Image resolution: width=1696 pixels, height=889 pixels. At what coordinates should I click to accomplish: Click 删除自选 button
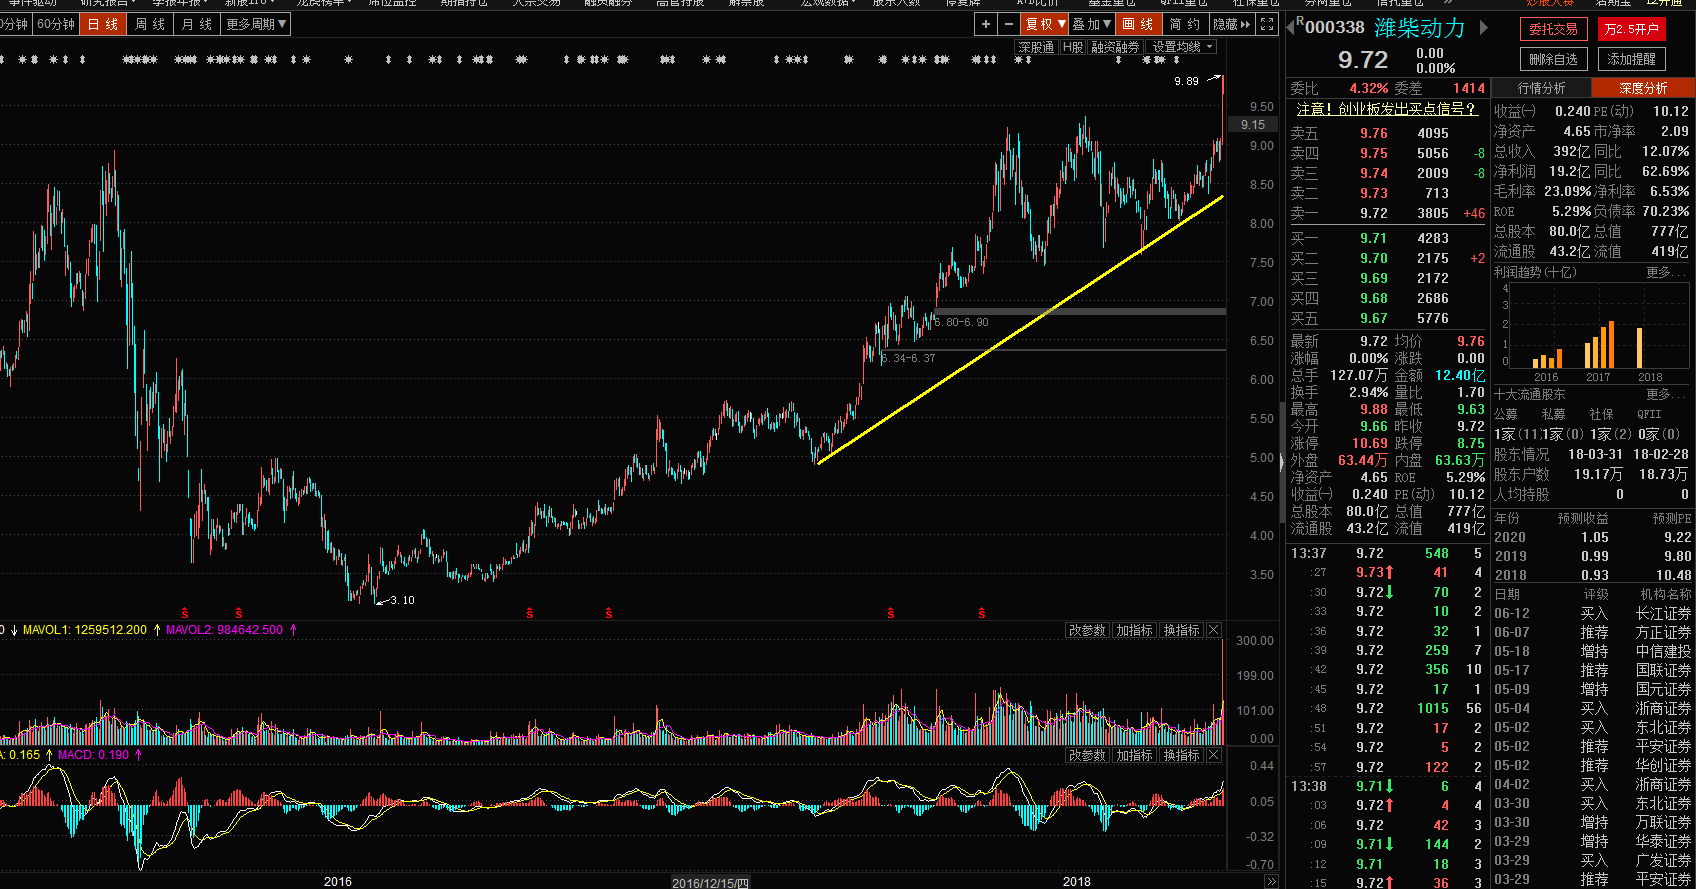tap(1553, 59)
